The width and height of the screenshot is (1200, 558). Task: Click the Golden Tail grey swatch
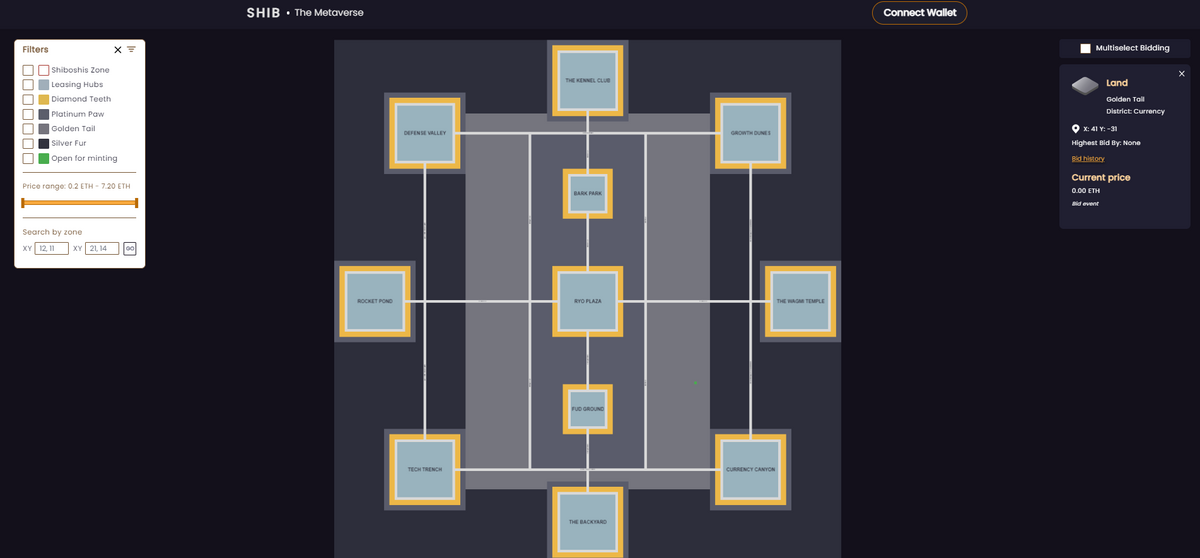[x=43, y=129]
